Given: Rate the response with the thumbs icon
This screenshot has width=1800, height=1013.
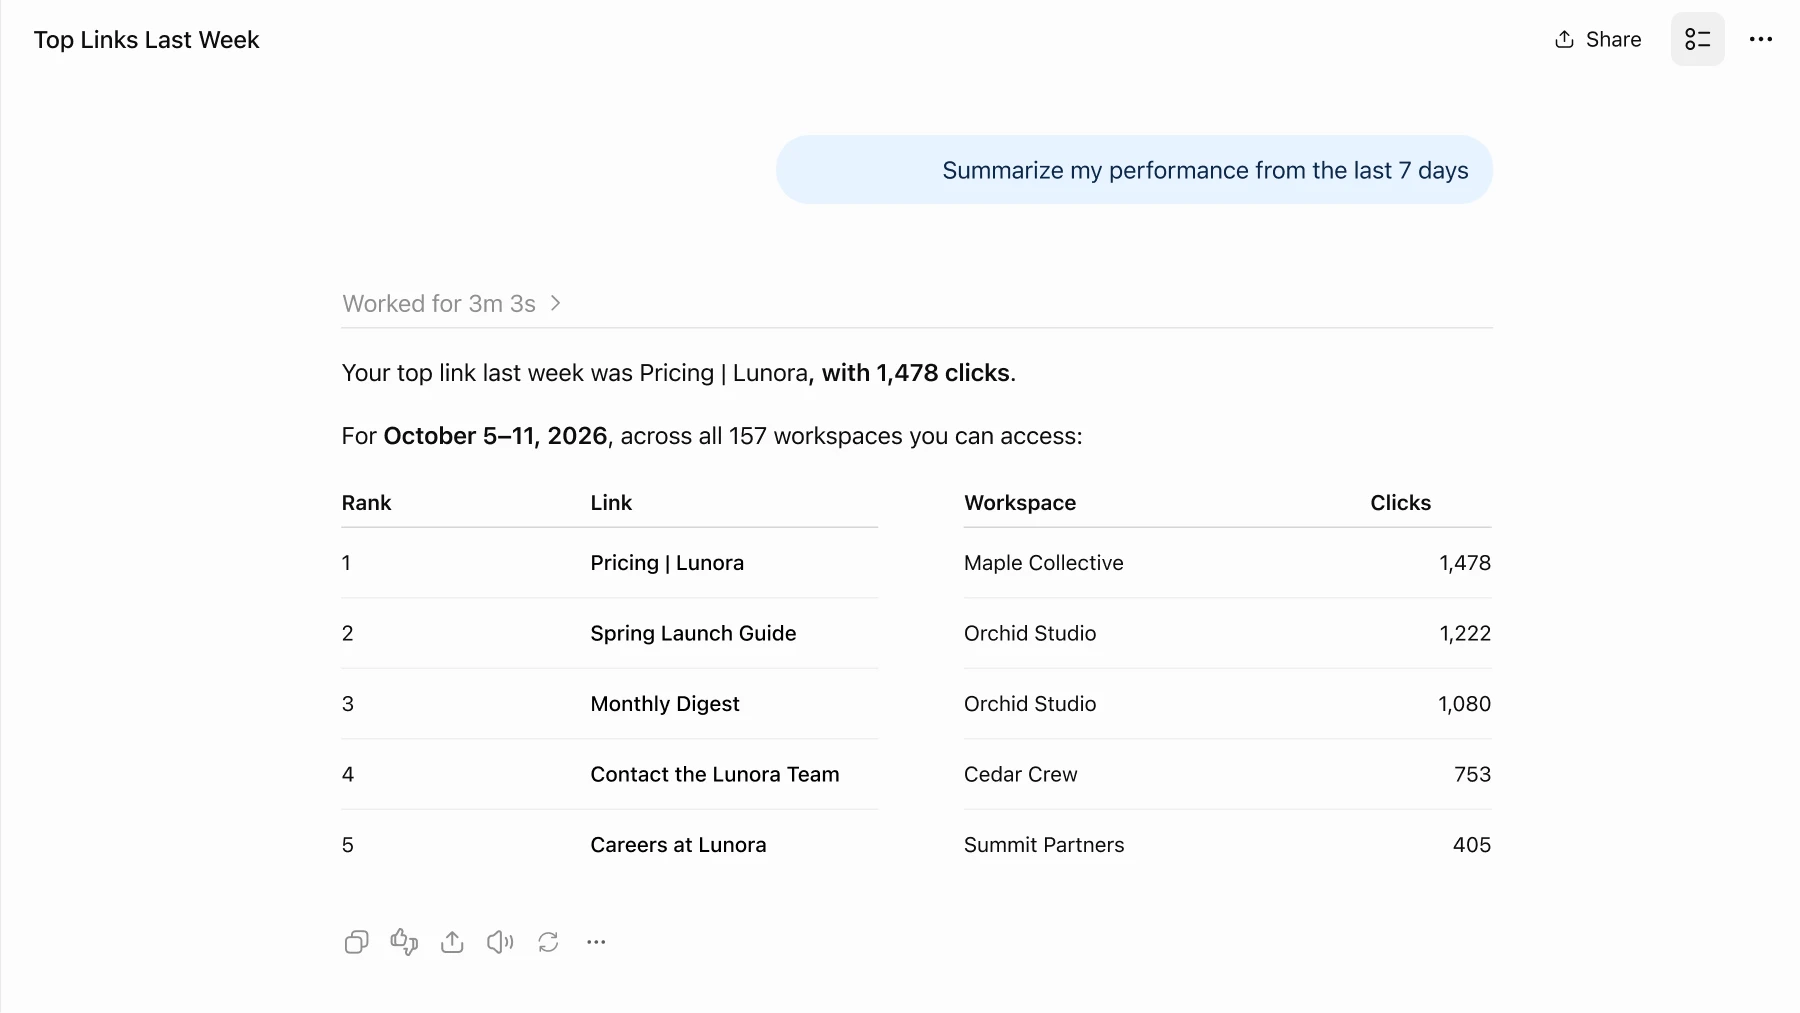Looking at the screenshot, I should click(x=404, y=942).
